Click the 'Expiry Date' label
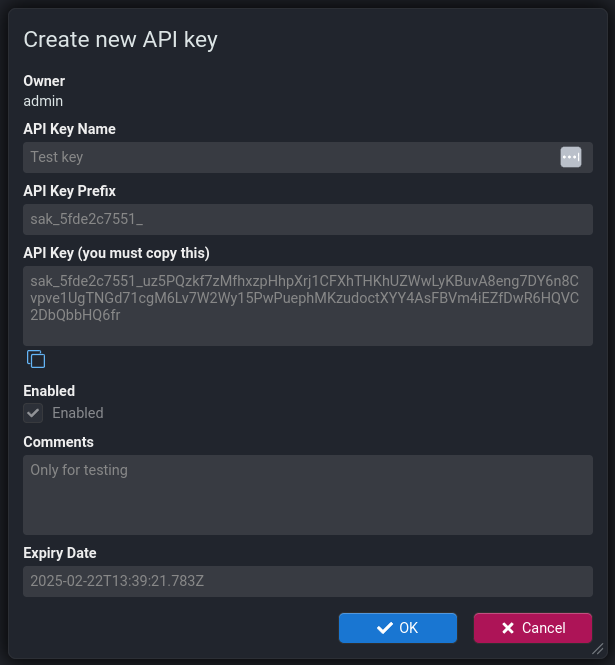The image size is (615, 665). click(x=60, y=553)
